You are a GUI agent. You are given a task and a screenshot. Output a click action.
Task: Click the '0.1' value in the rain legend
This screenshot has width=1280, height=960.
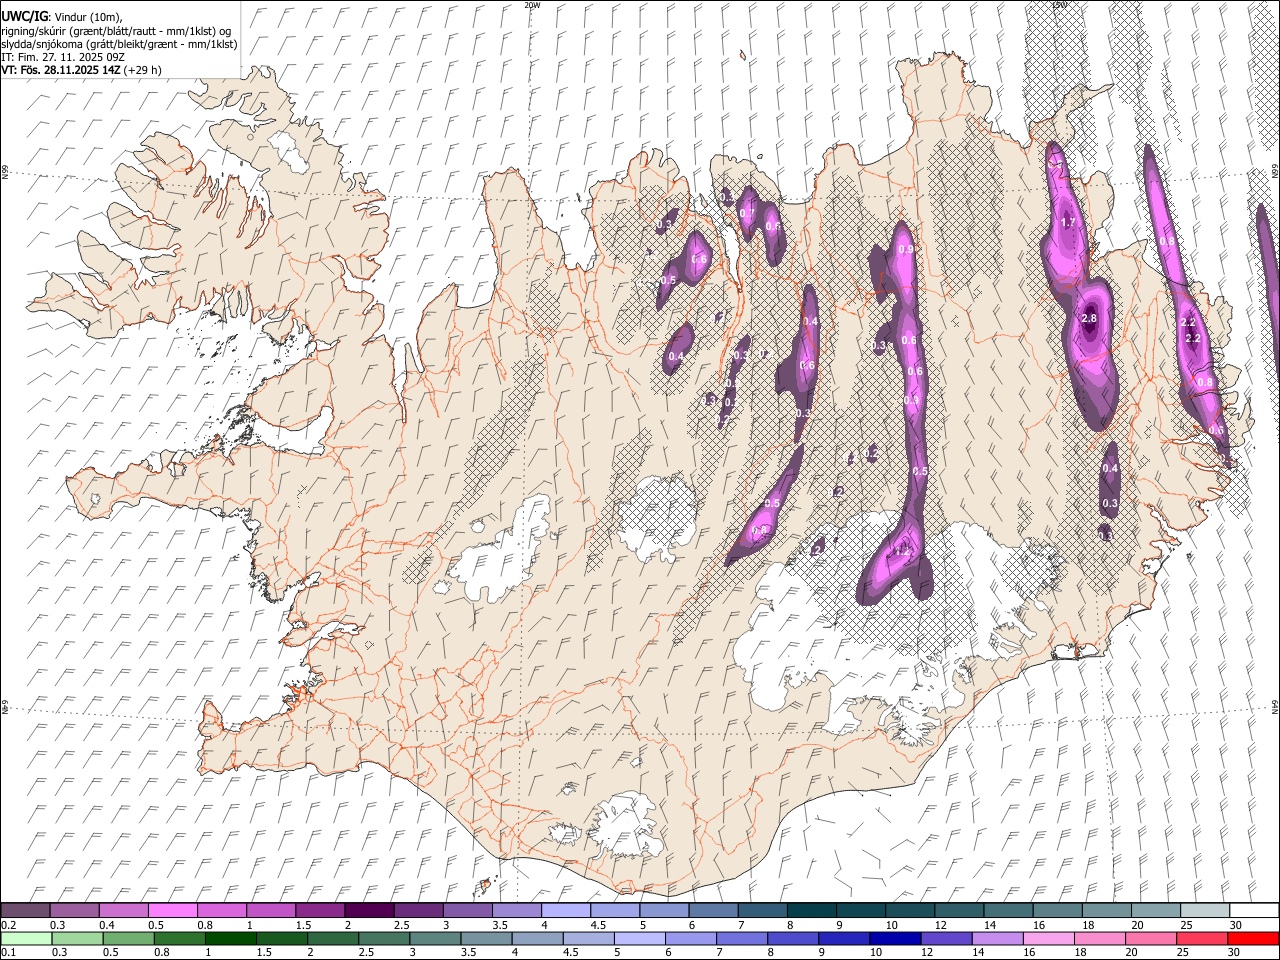tap(9, 953)
